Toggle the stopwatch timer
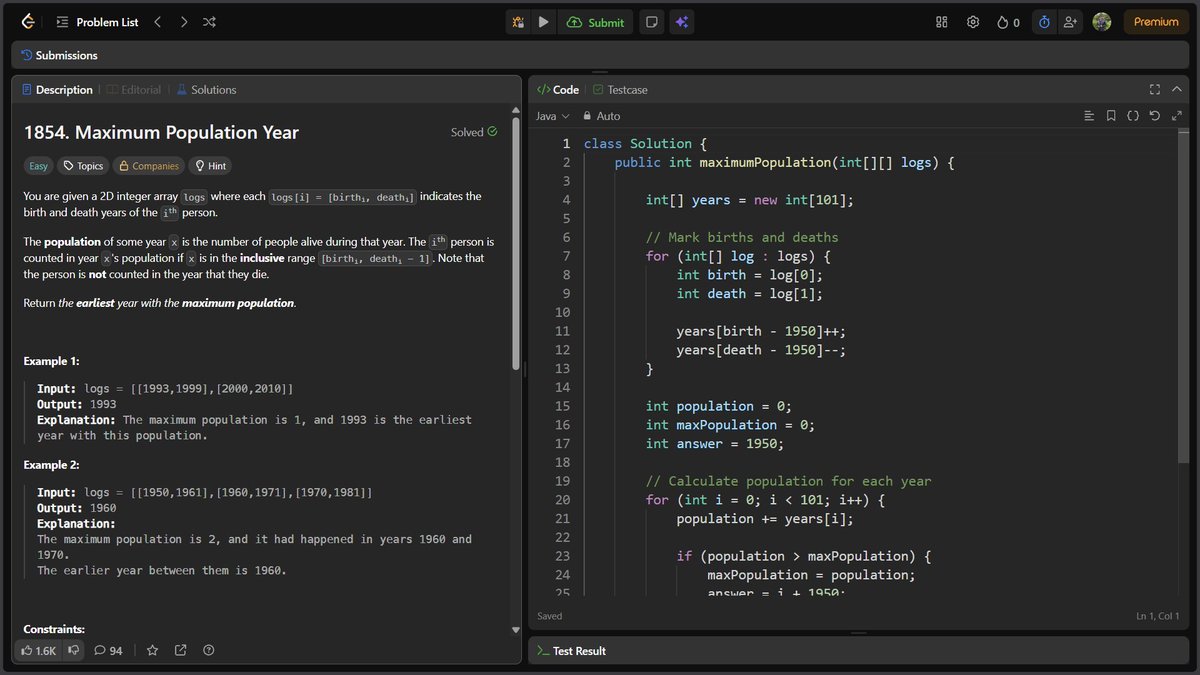 coord(1044,22)
